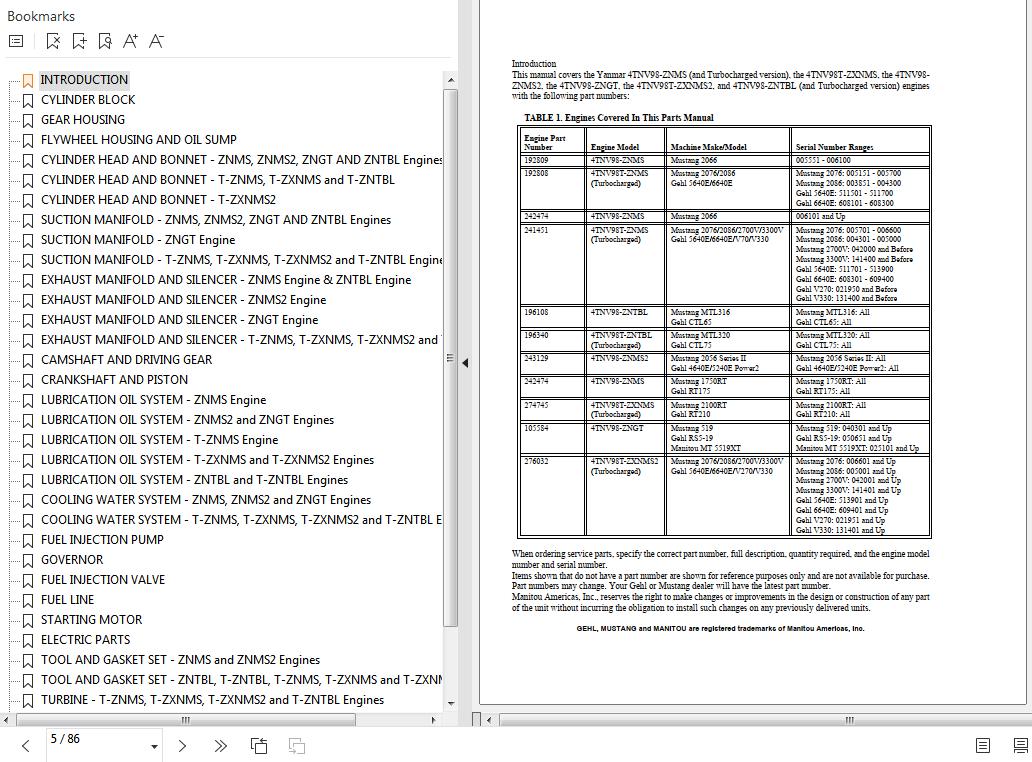This screenshot has height=762, width=1032.
Task: Click the previous view icon next to the last-page arrows
Action: [x=259, y=746]
